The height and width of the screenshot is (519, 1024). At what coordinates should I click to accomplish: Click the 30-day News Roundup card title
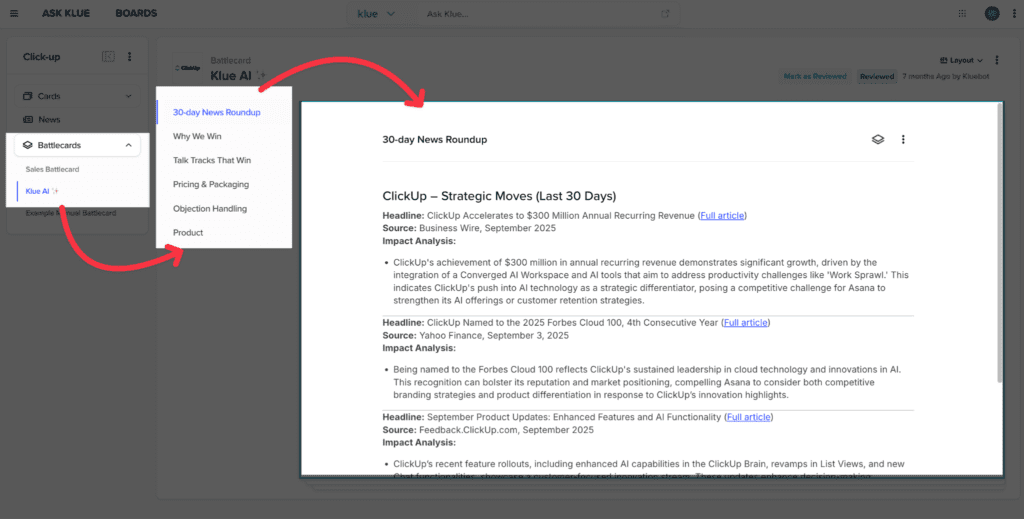(434, 139)
